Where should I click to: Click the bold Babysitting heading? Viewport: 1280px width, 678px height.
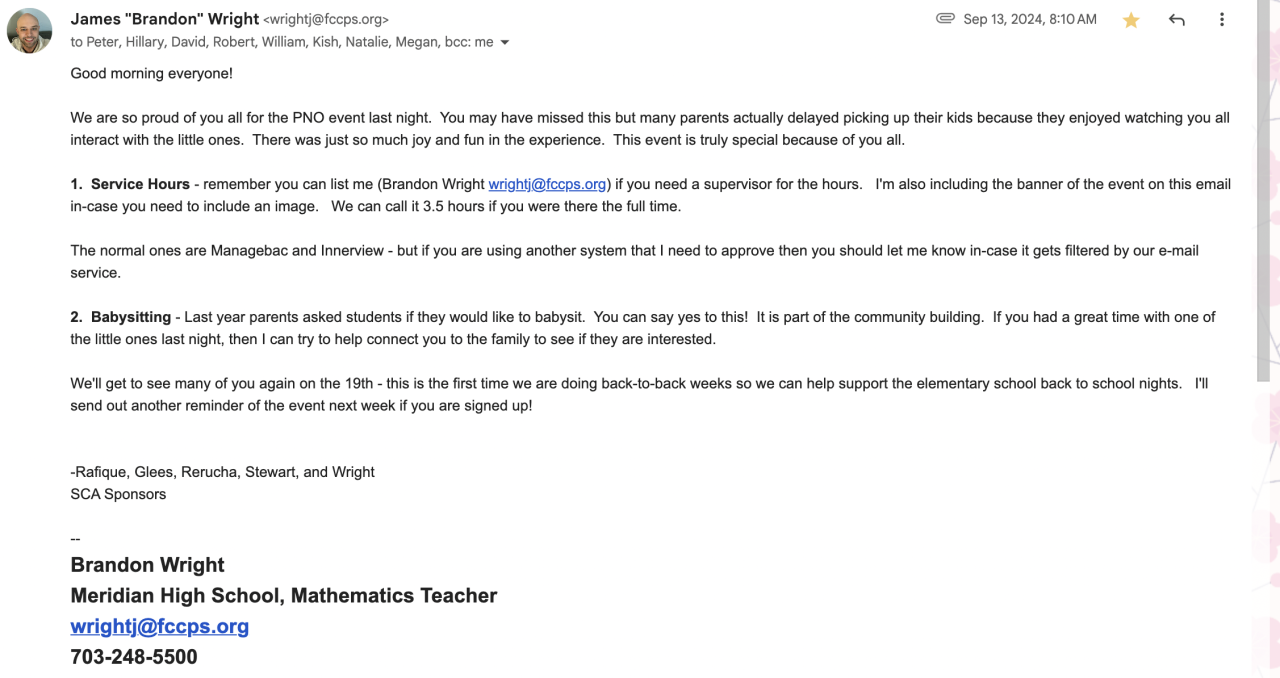[x=130, y=317]
